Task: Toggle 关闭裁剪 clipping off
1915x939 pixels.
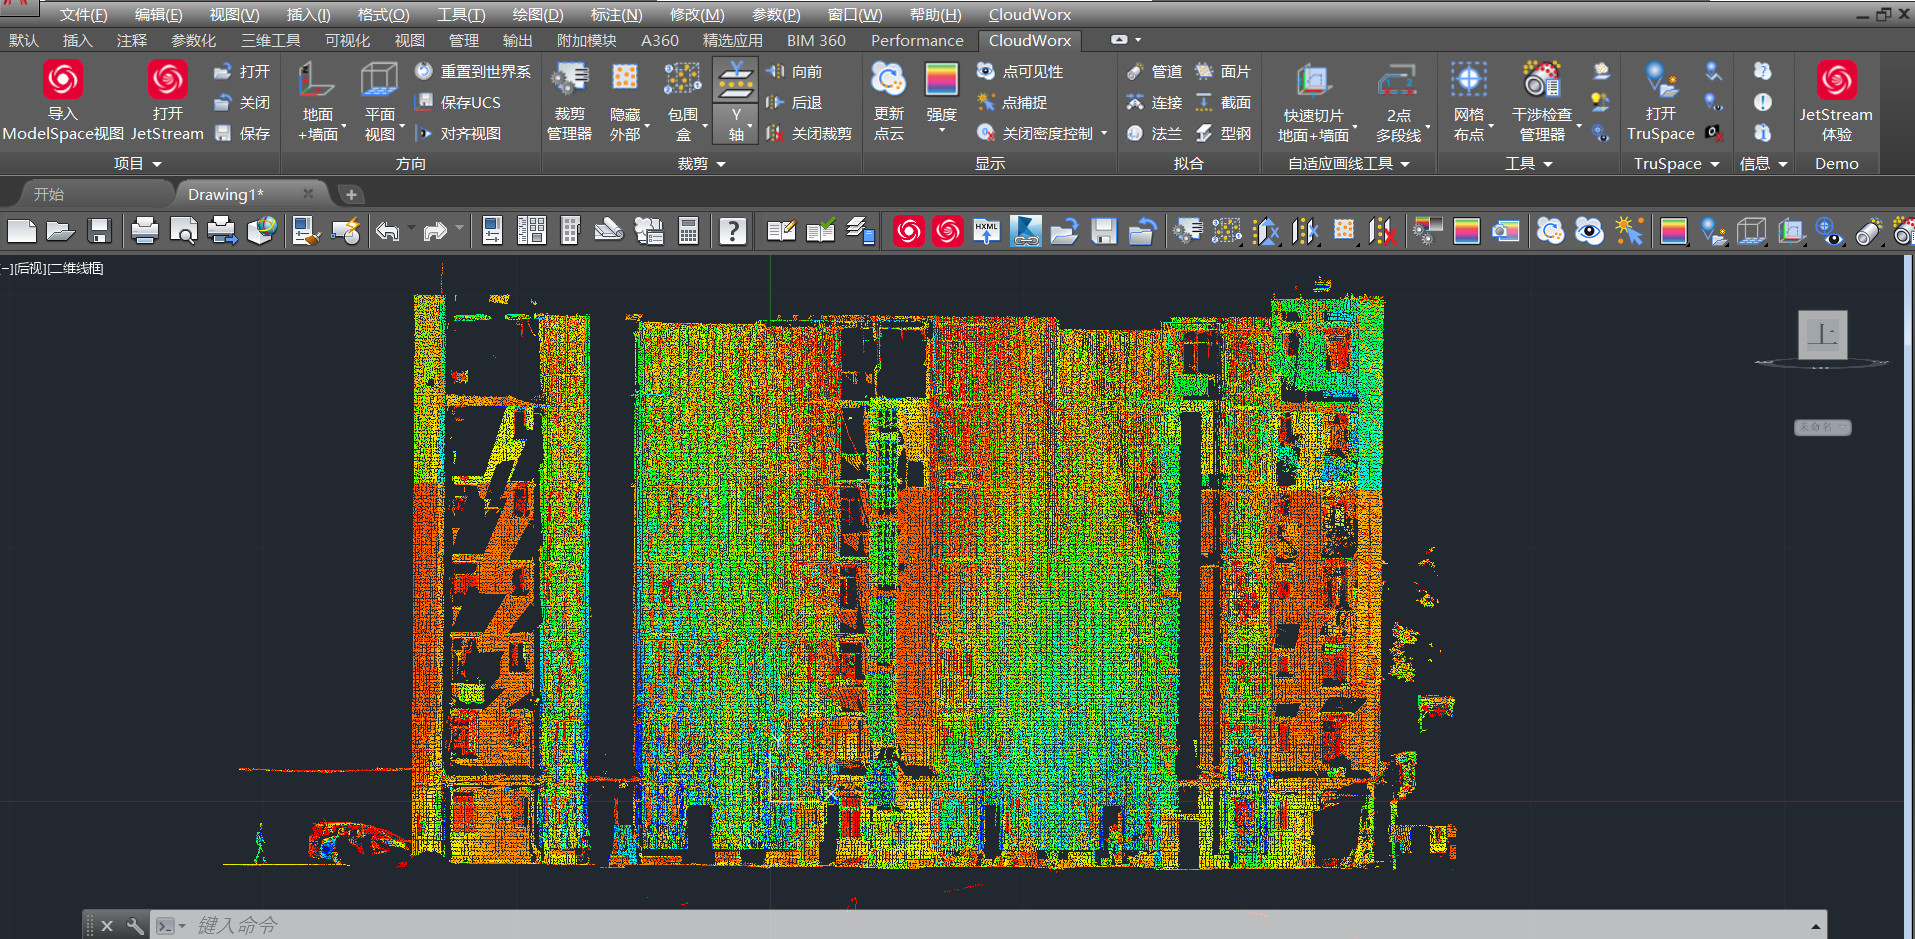Action: [809, 133]
